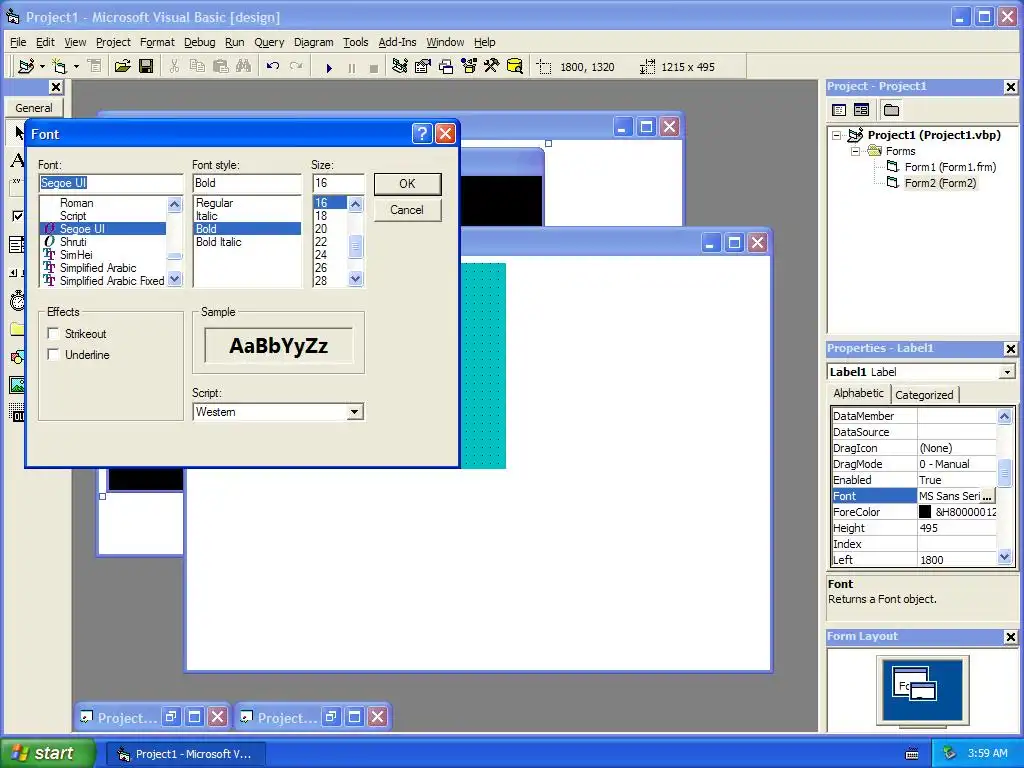Open the Properties Window toolbar icon
This screenshot has height=768, width=1024.
423,67
